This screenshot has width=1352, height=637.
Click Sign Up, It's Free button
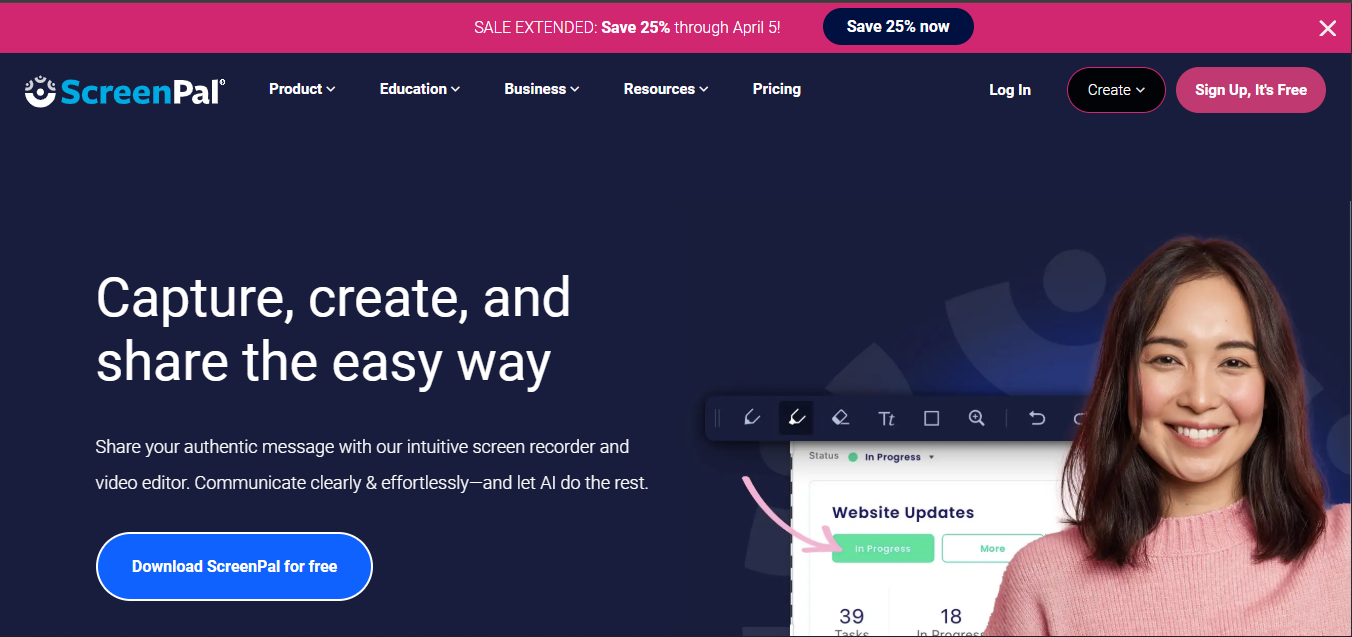coord(1251,90)
